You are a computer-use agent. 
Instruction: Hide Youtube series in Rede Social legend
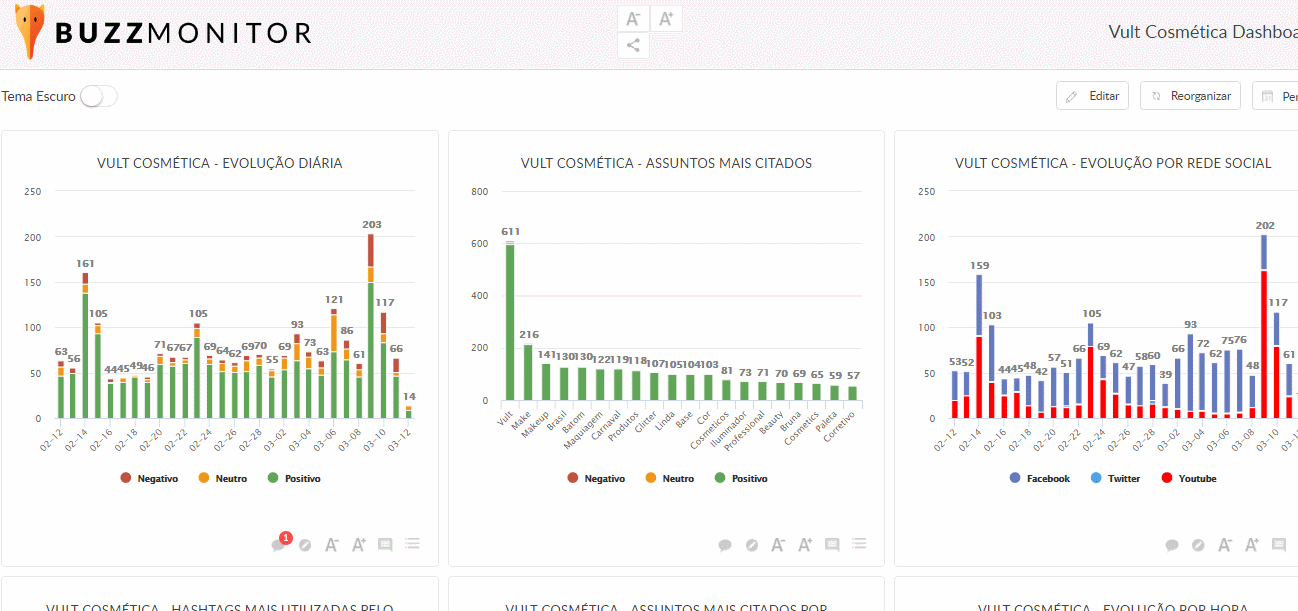1188,479
